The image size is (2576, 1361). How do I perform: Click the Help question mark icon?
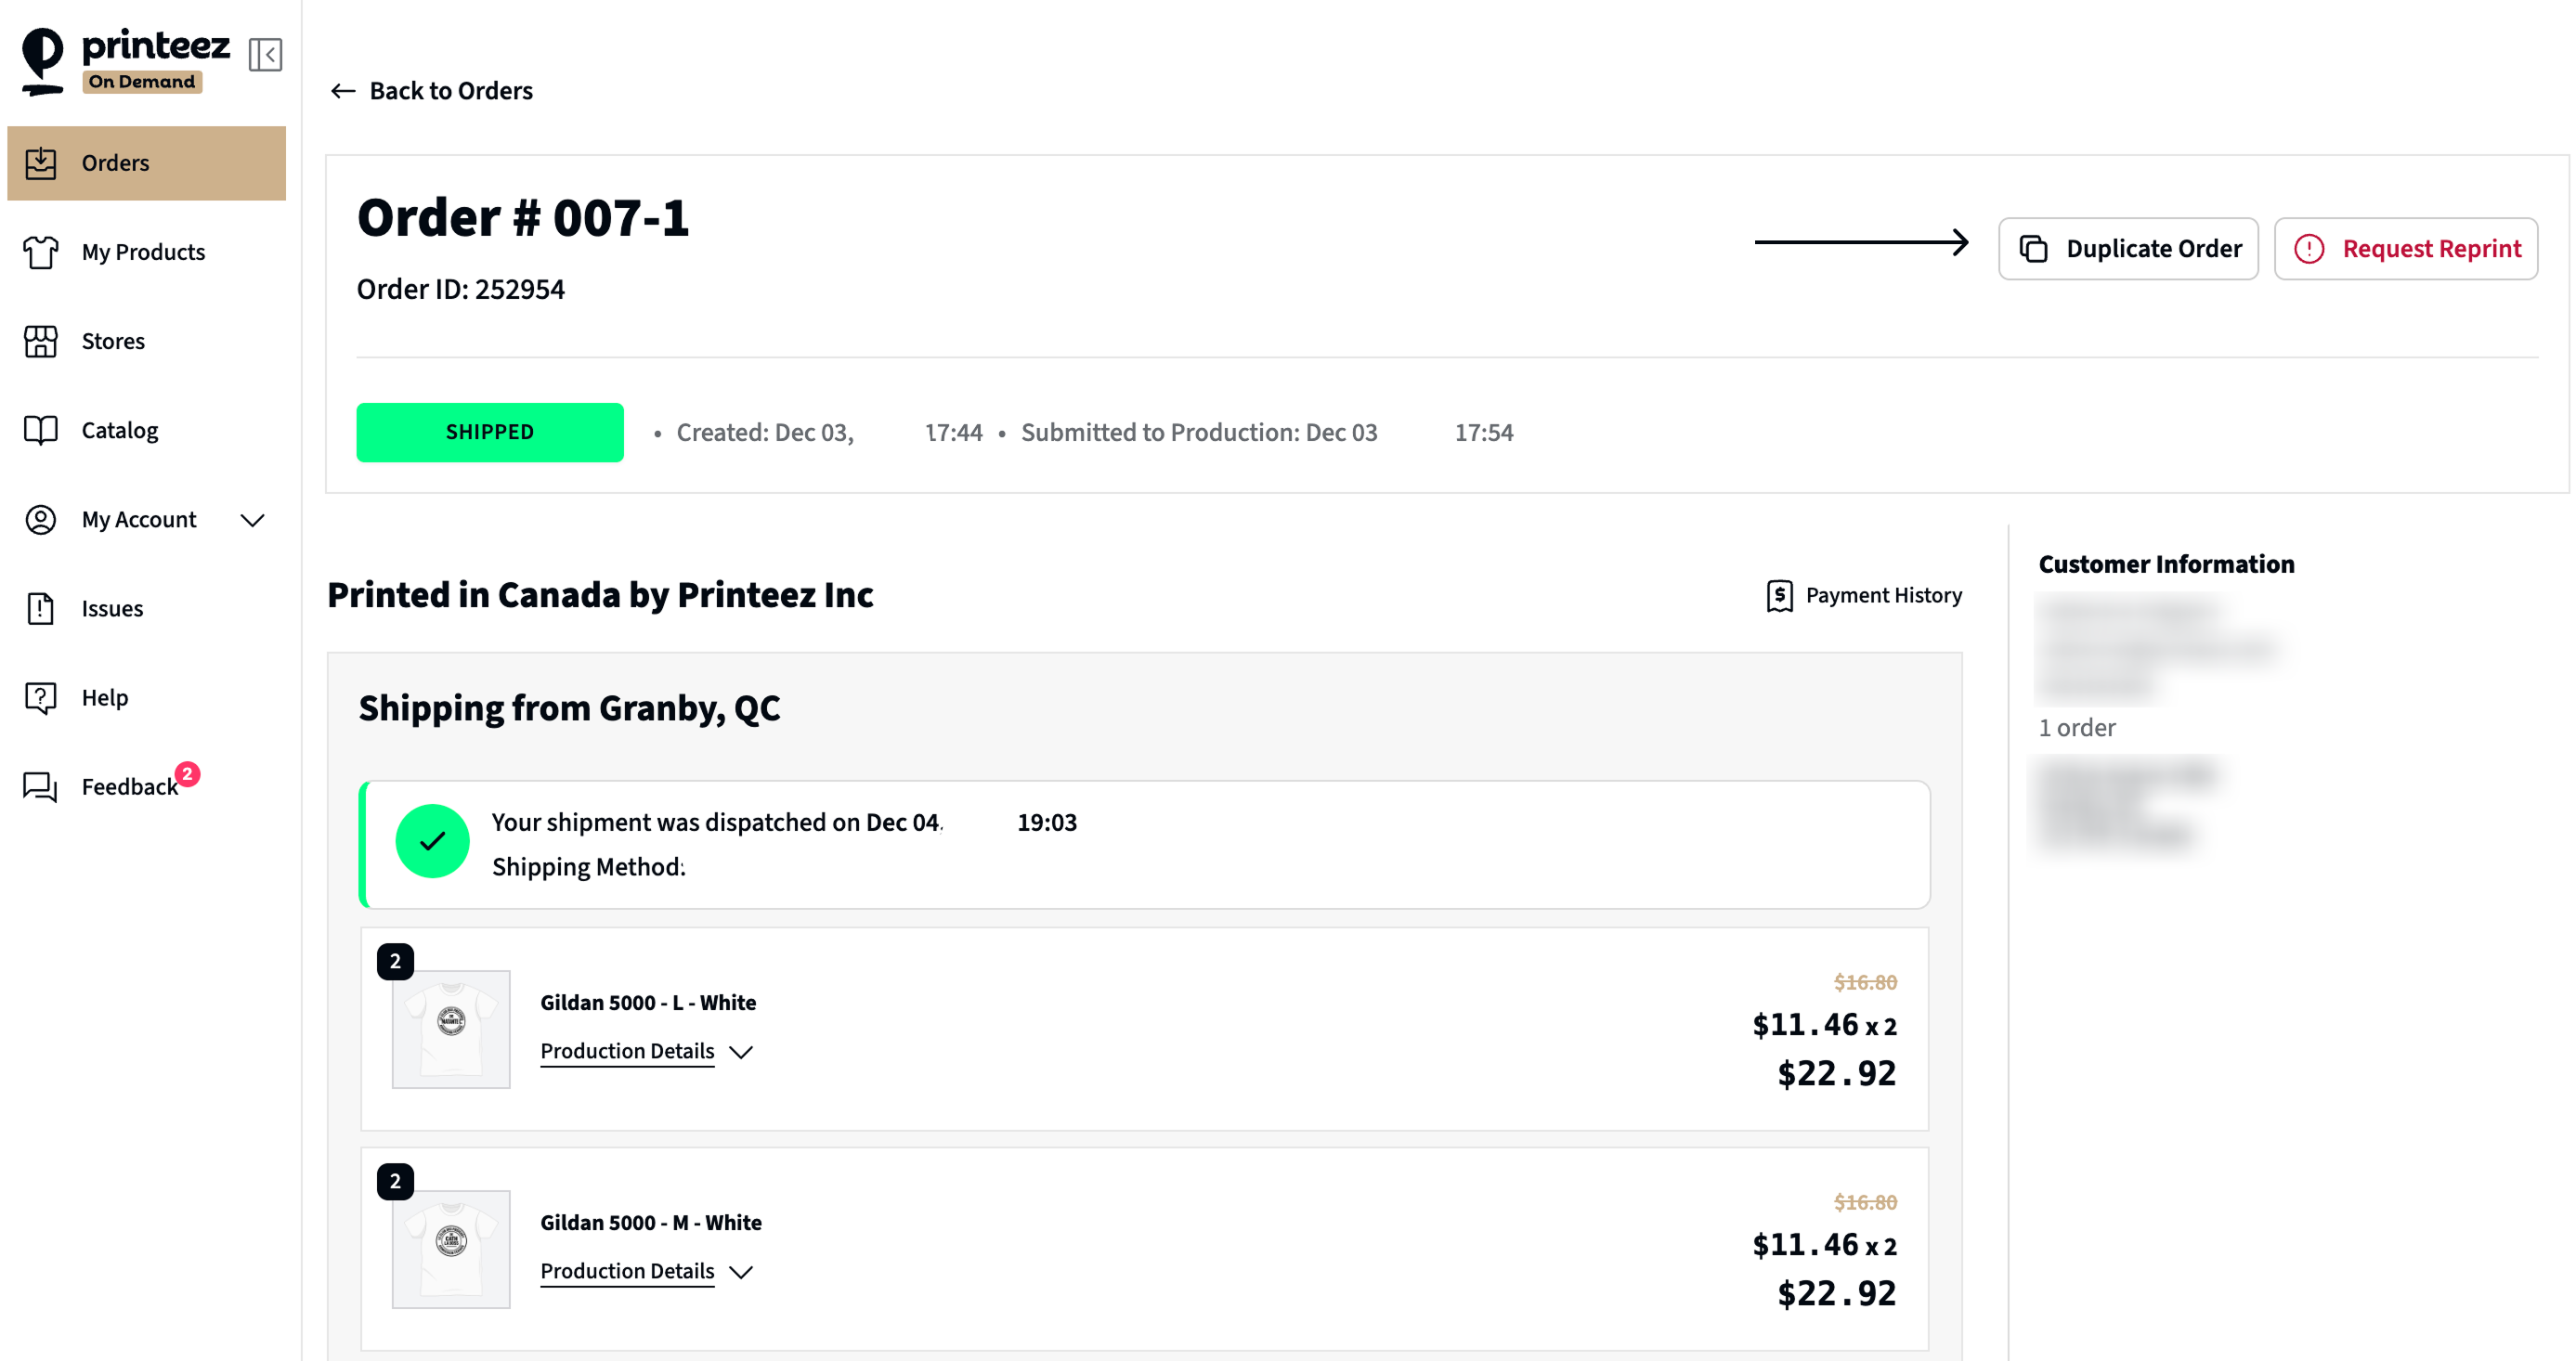click(41, 697)
